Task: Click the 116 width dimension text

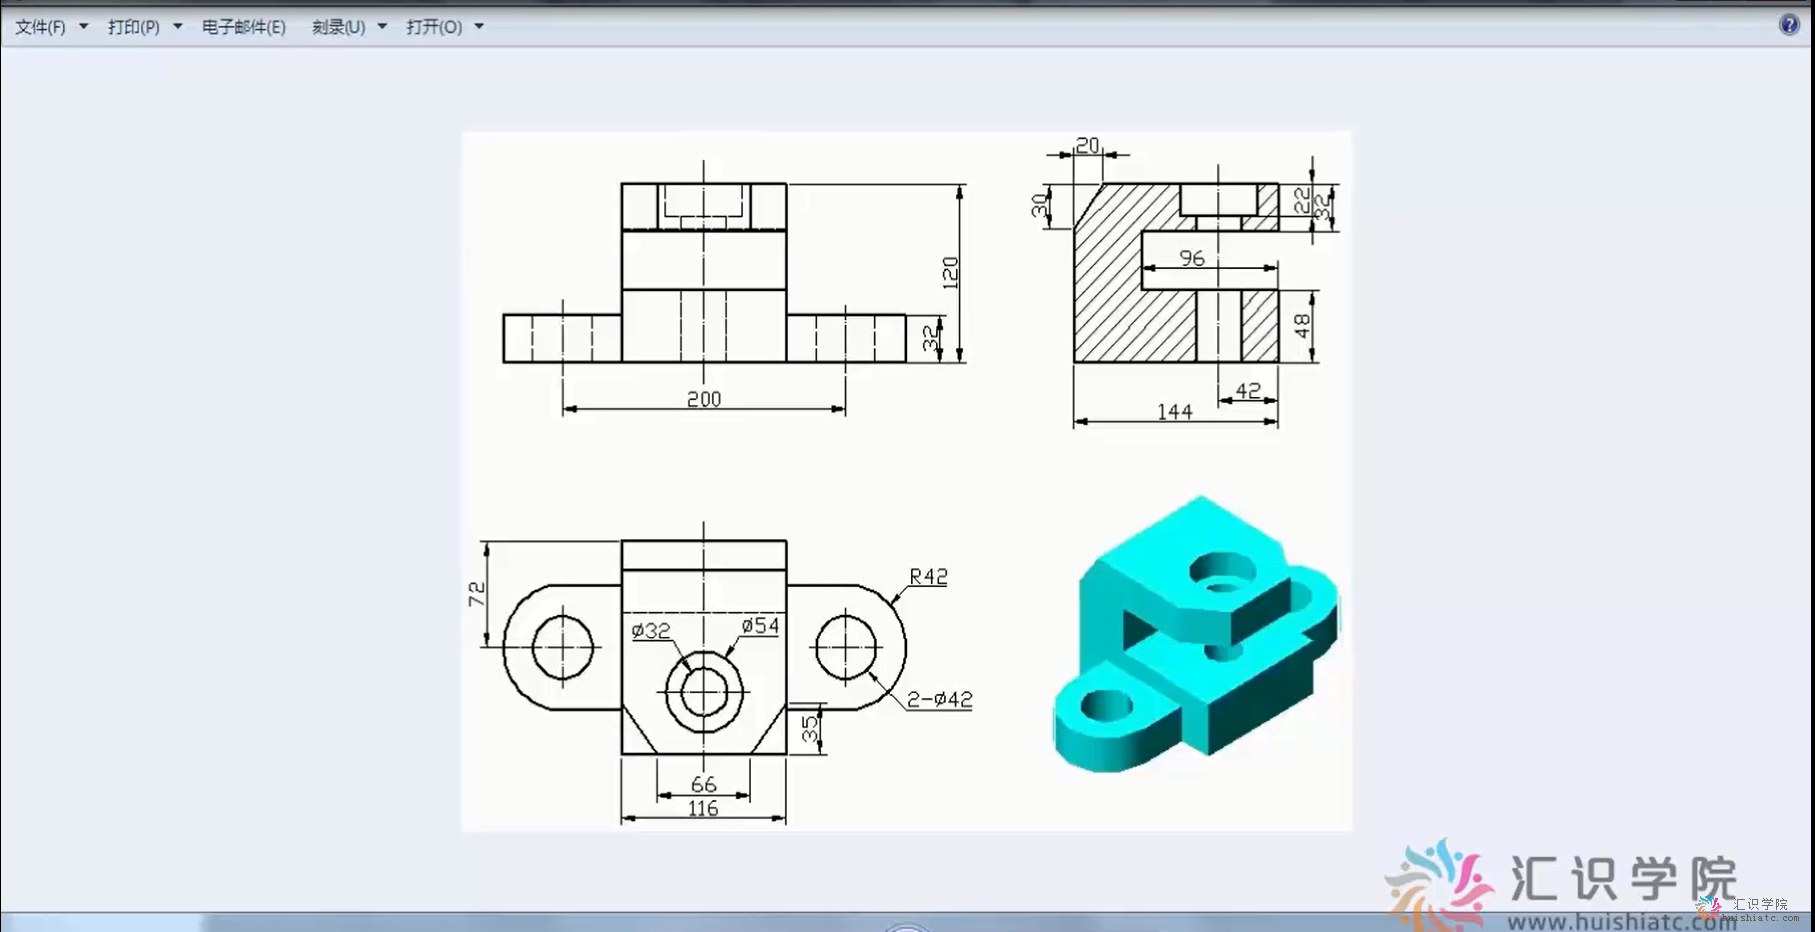Action: coord(703,808)
